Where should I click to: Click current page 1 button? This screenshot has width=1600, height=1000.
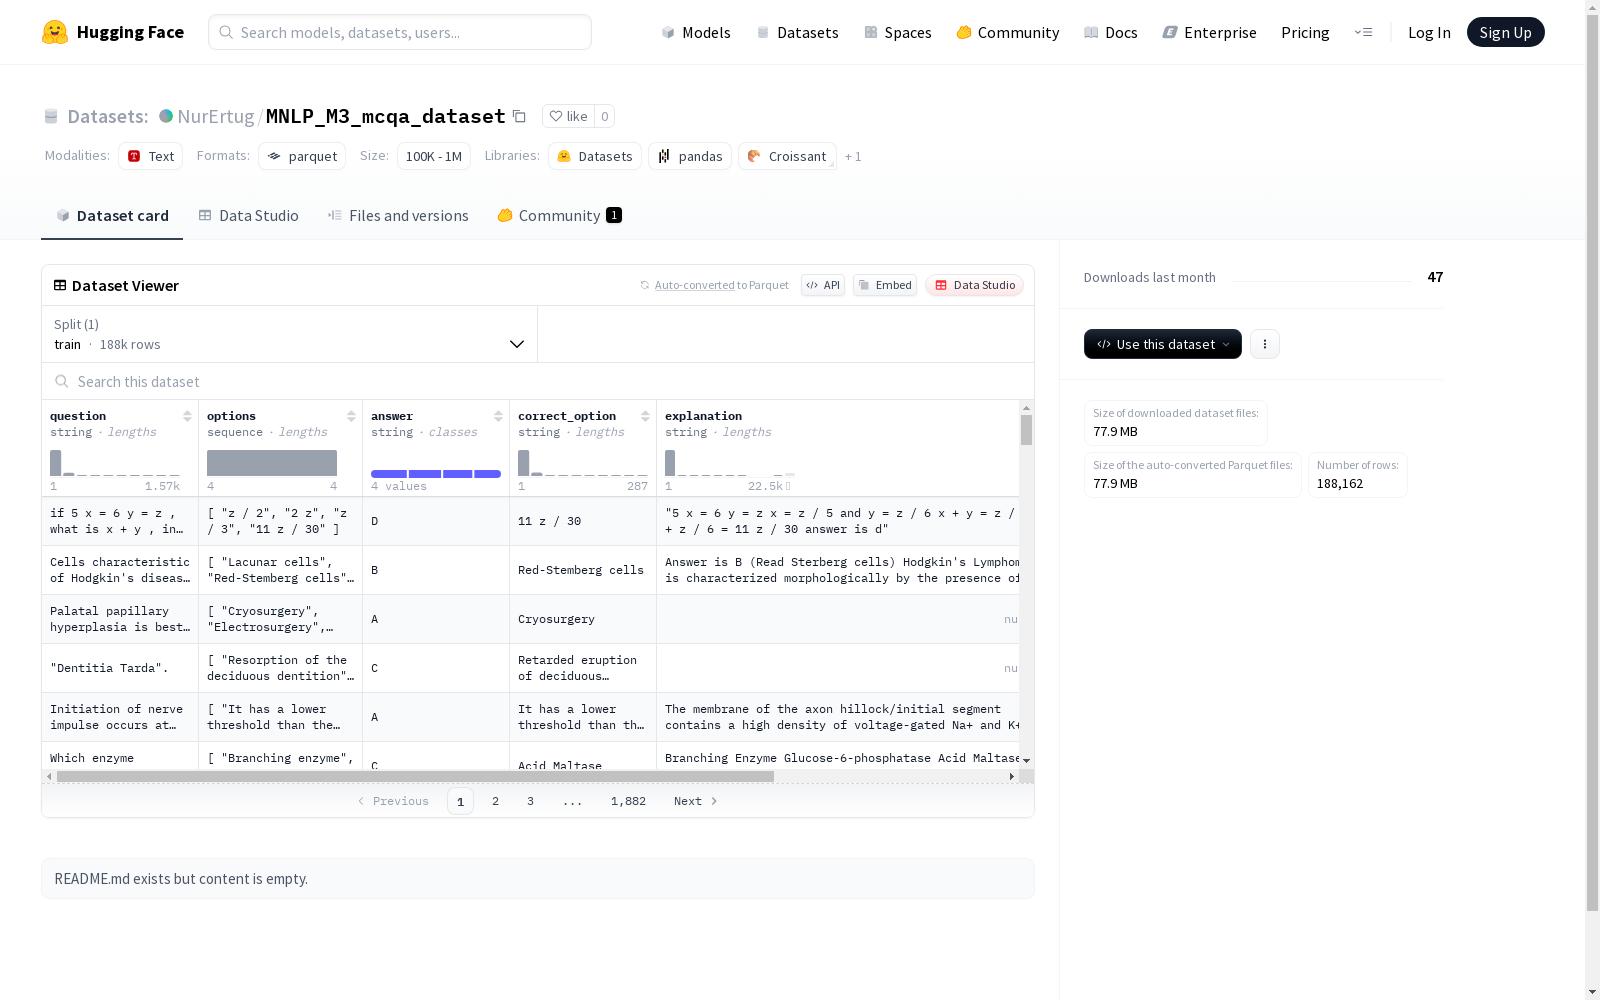[460, 801]
